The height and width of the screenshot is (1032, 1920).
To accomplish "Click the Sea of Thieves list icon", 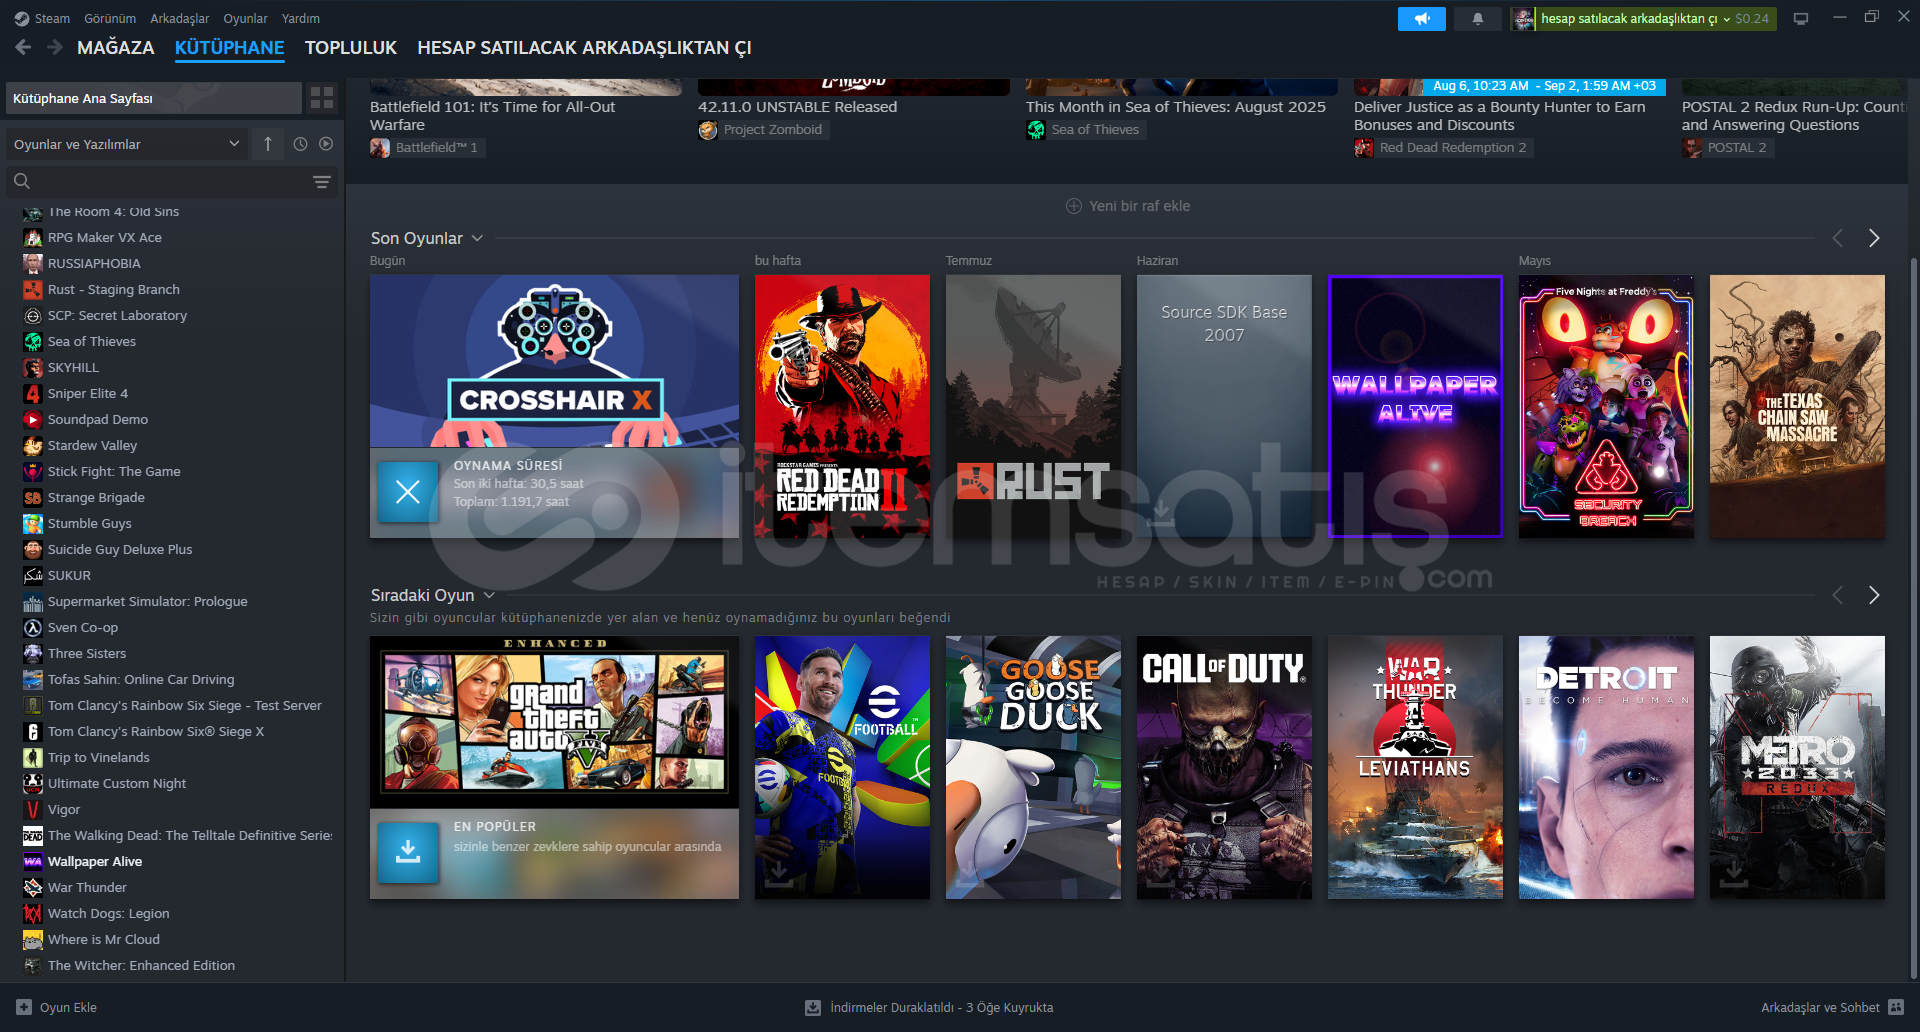I will [x=33, y=341].
